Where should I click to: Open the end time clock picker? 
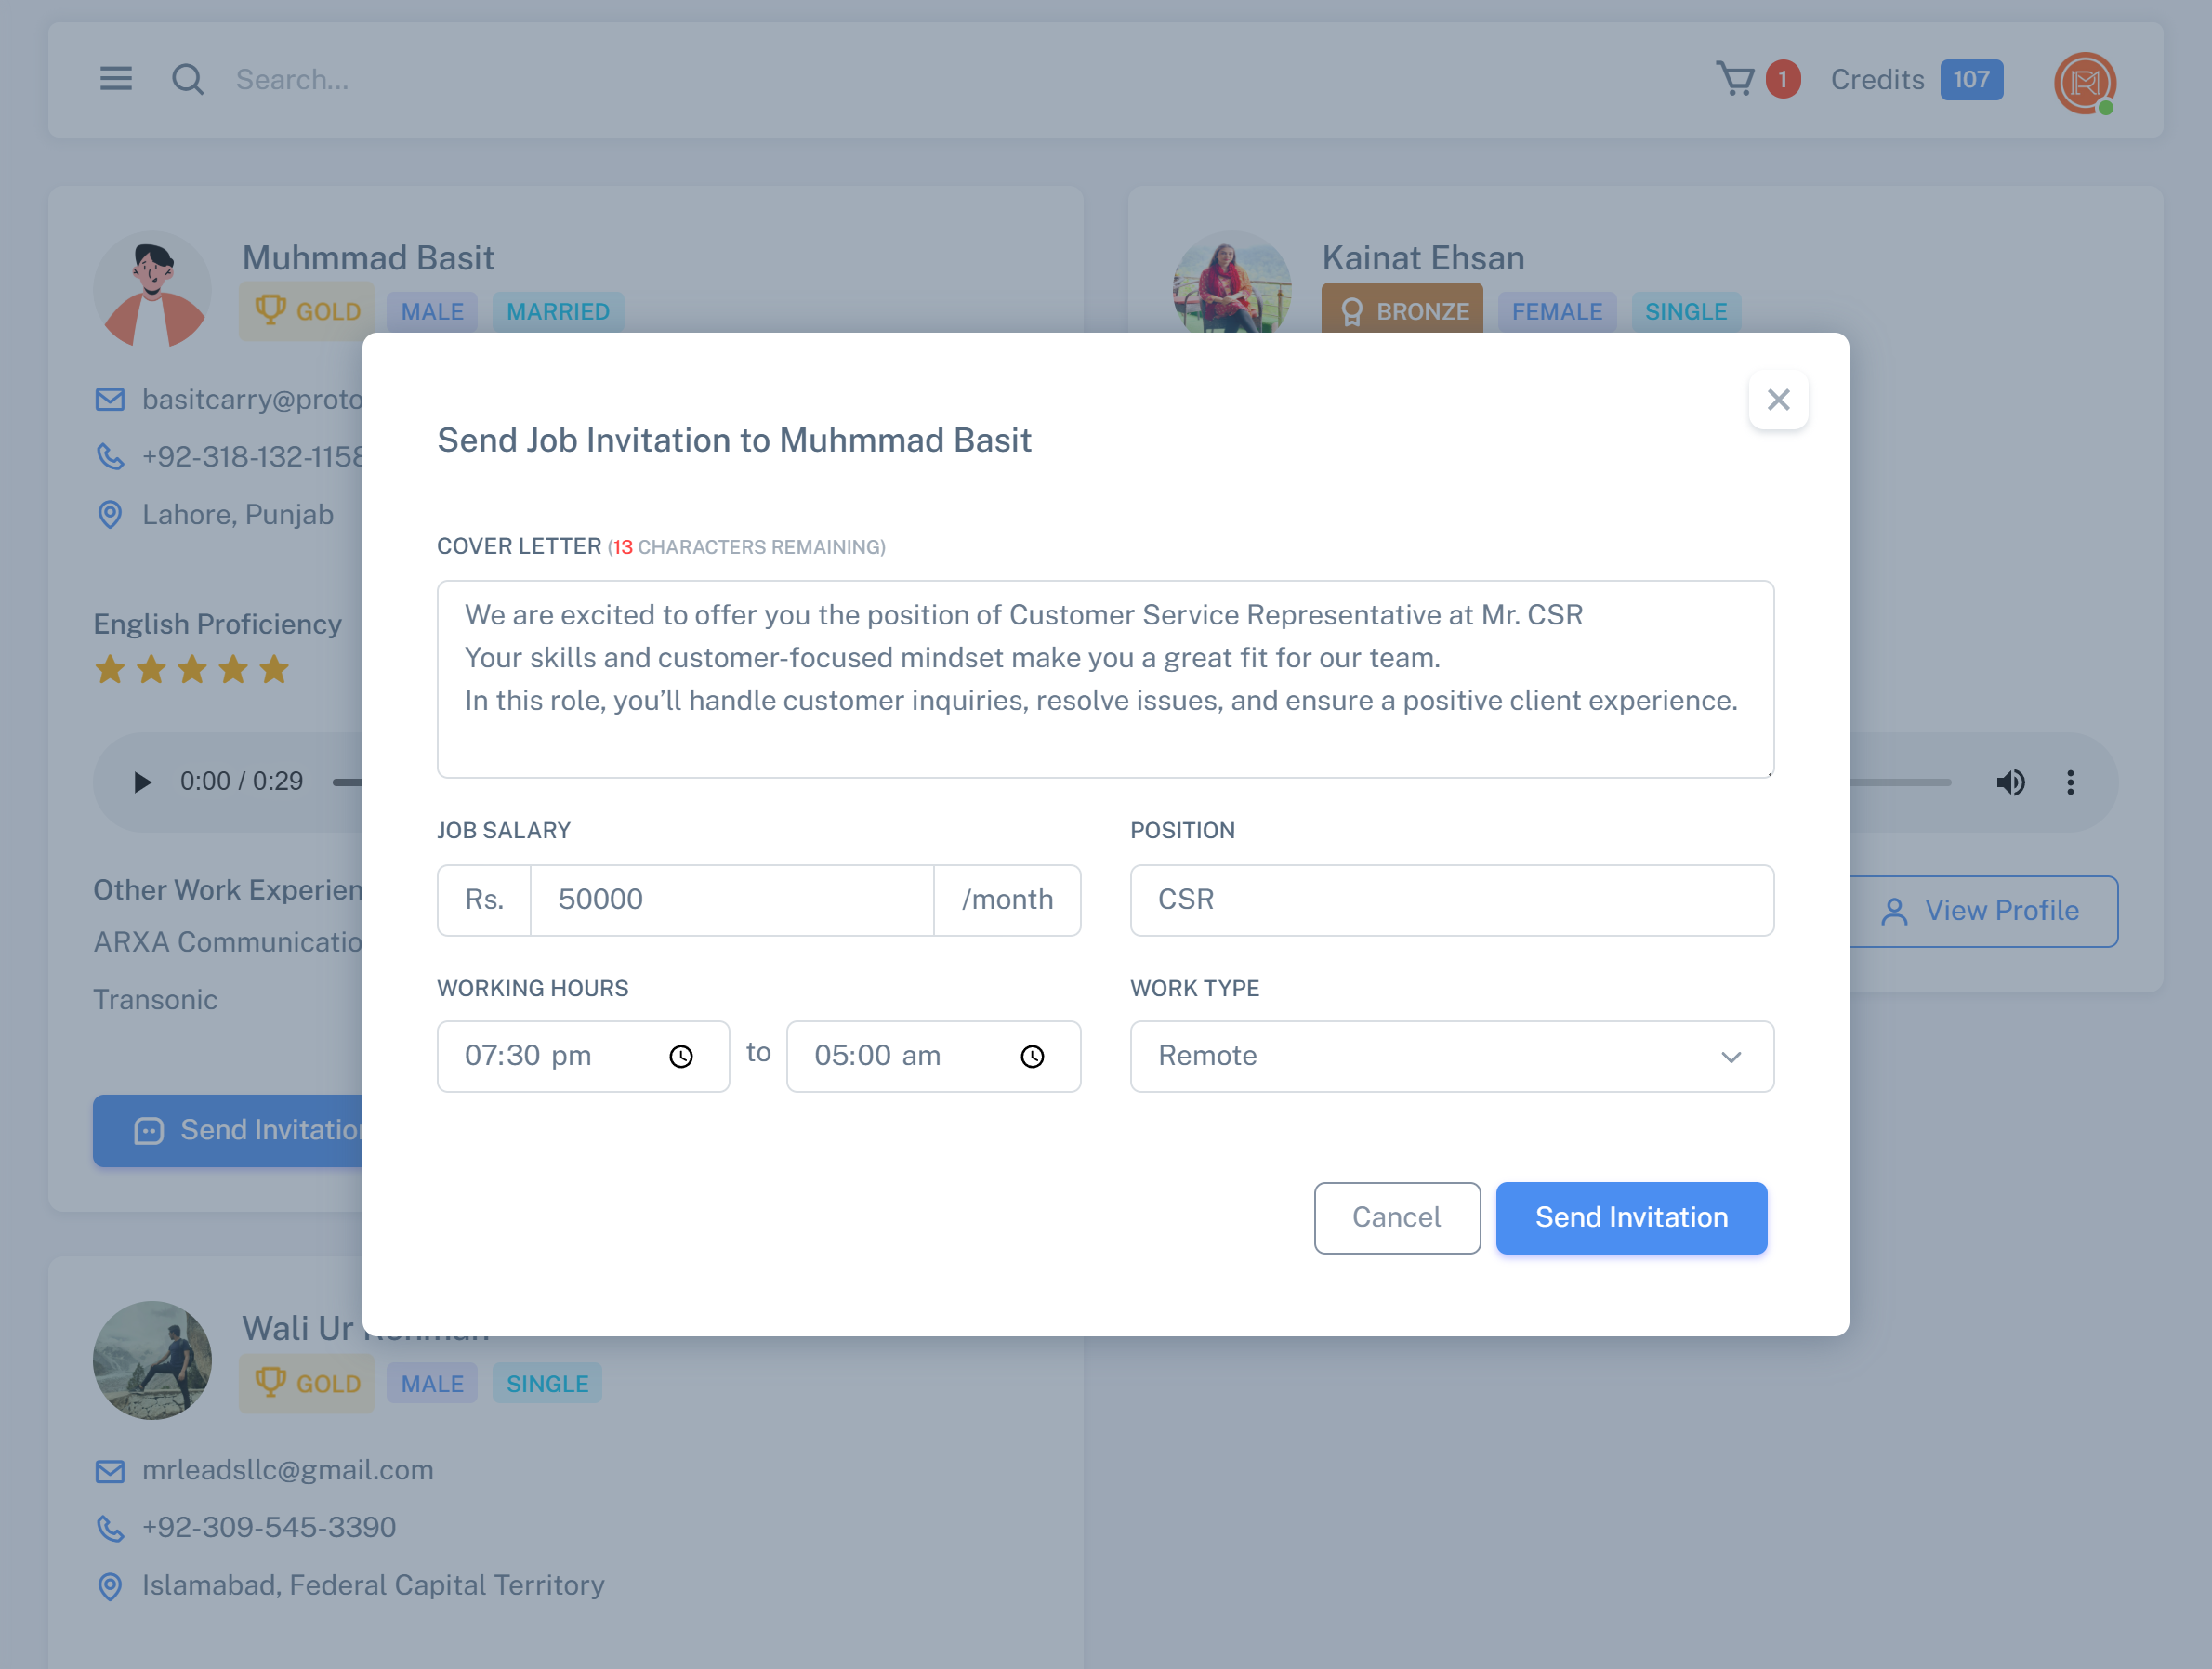click(x=1032, y=1057)
